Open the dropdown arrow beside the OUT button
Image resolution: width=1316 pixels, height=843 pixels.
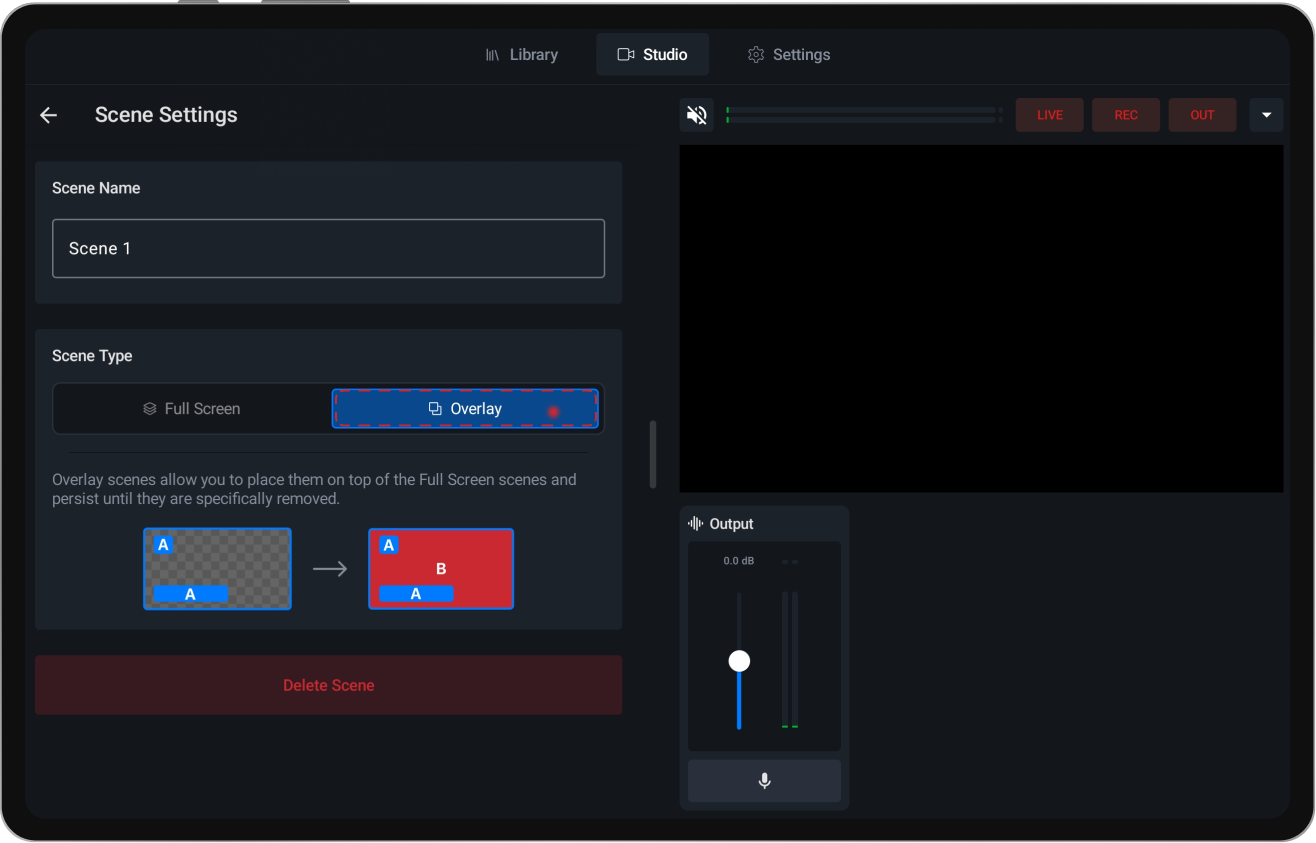click(x=1266, y=114)
